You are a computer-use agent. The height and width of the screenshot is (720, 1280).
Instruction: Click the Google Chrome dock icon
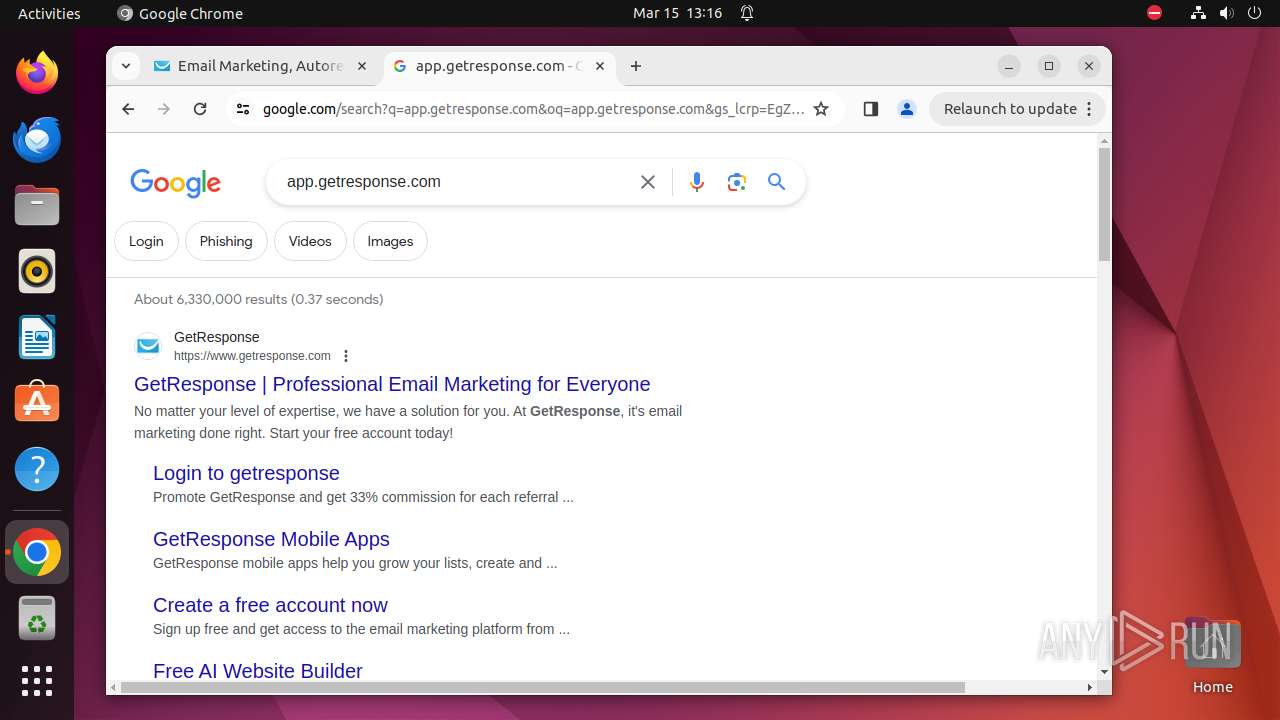[x=37, y=552]
